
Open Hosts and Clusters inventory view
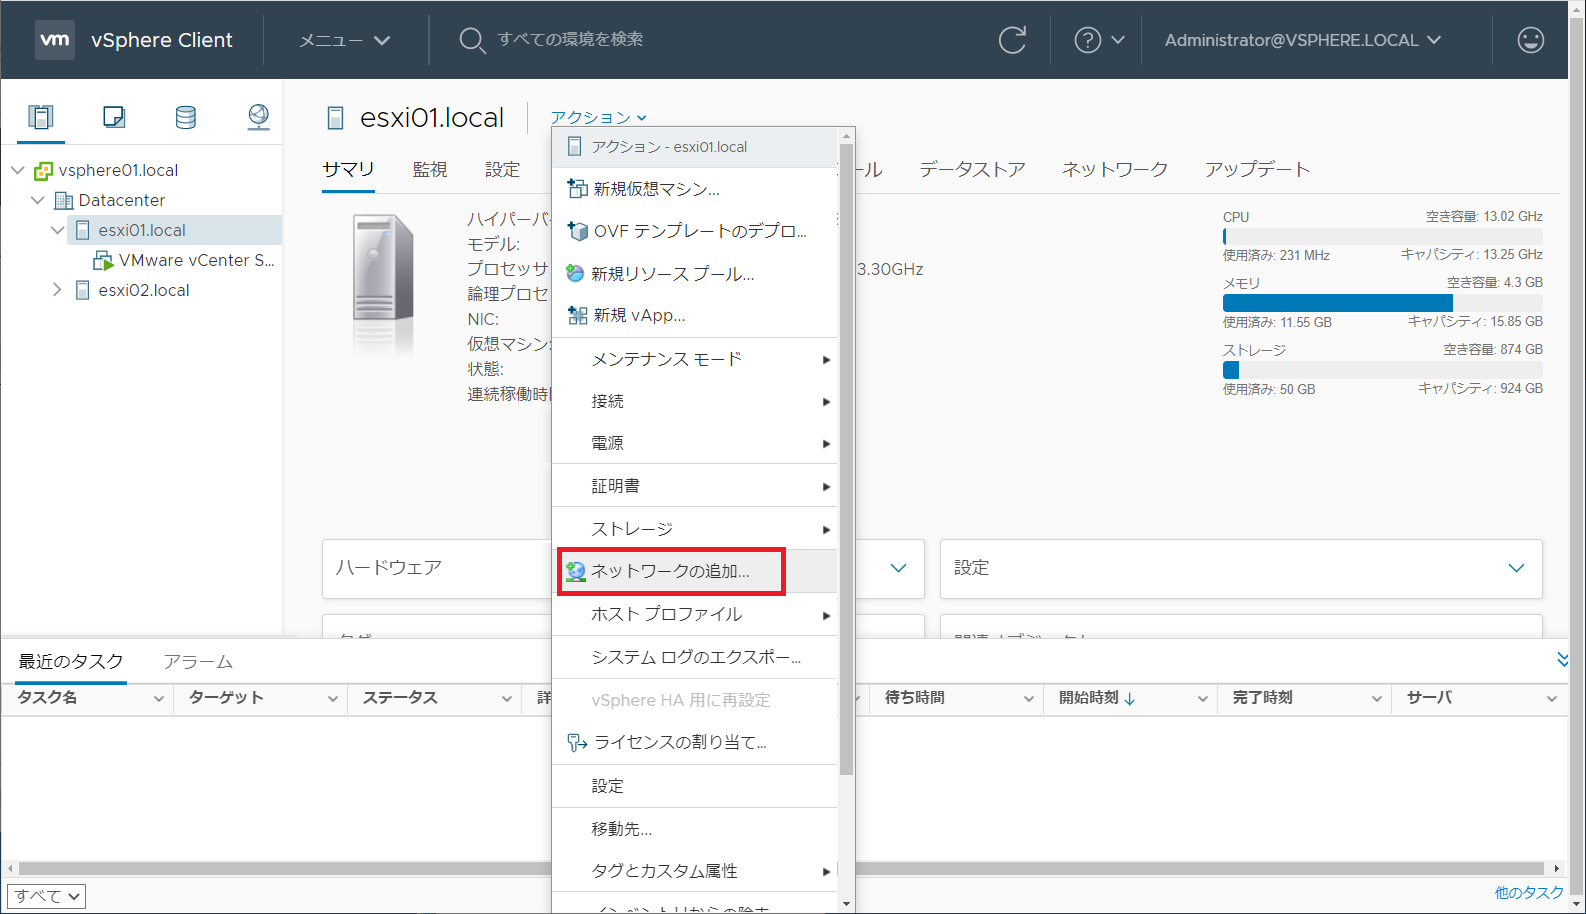[41, 117]
